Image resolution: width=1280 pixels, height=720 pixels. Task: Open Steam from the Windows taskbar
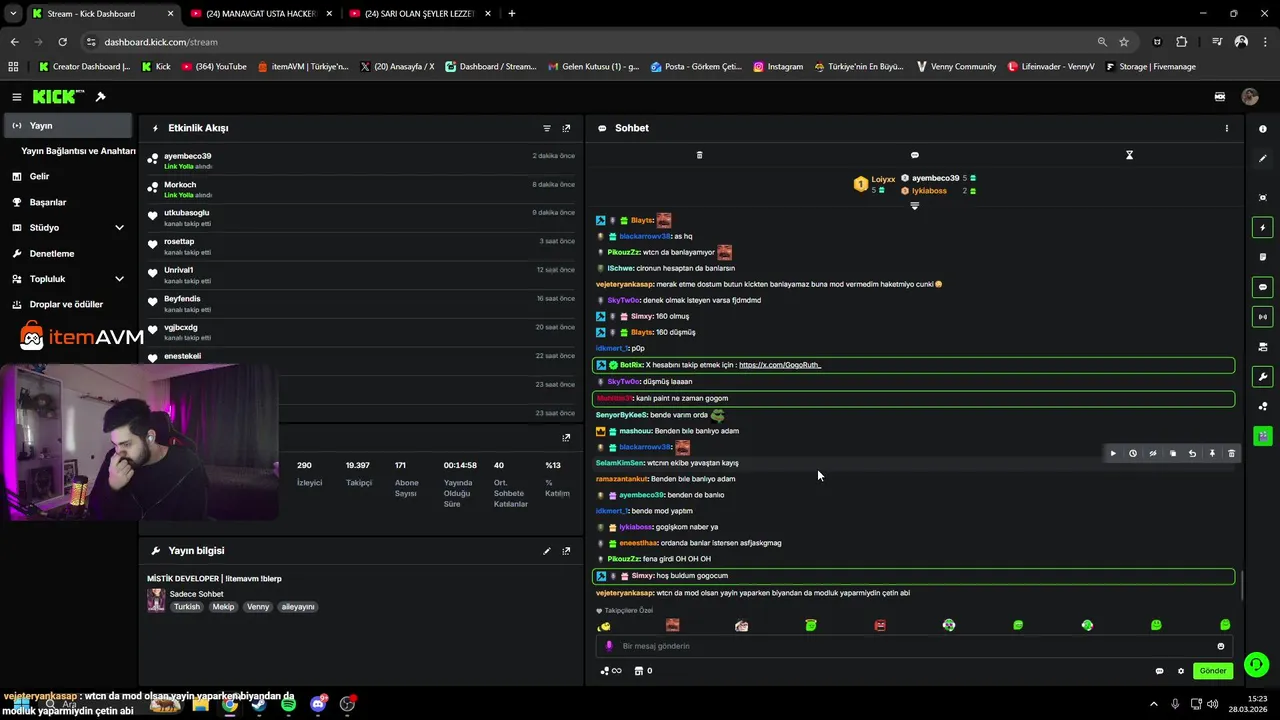(259, 704)
